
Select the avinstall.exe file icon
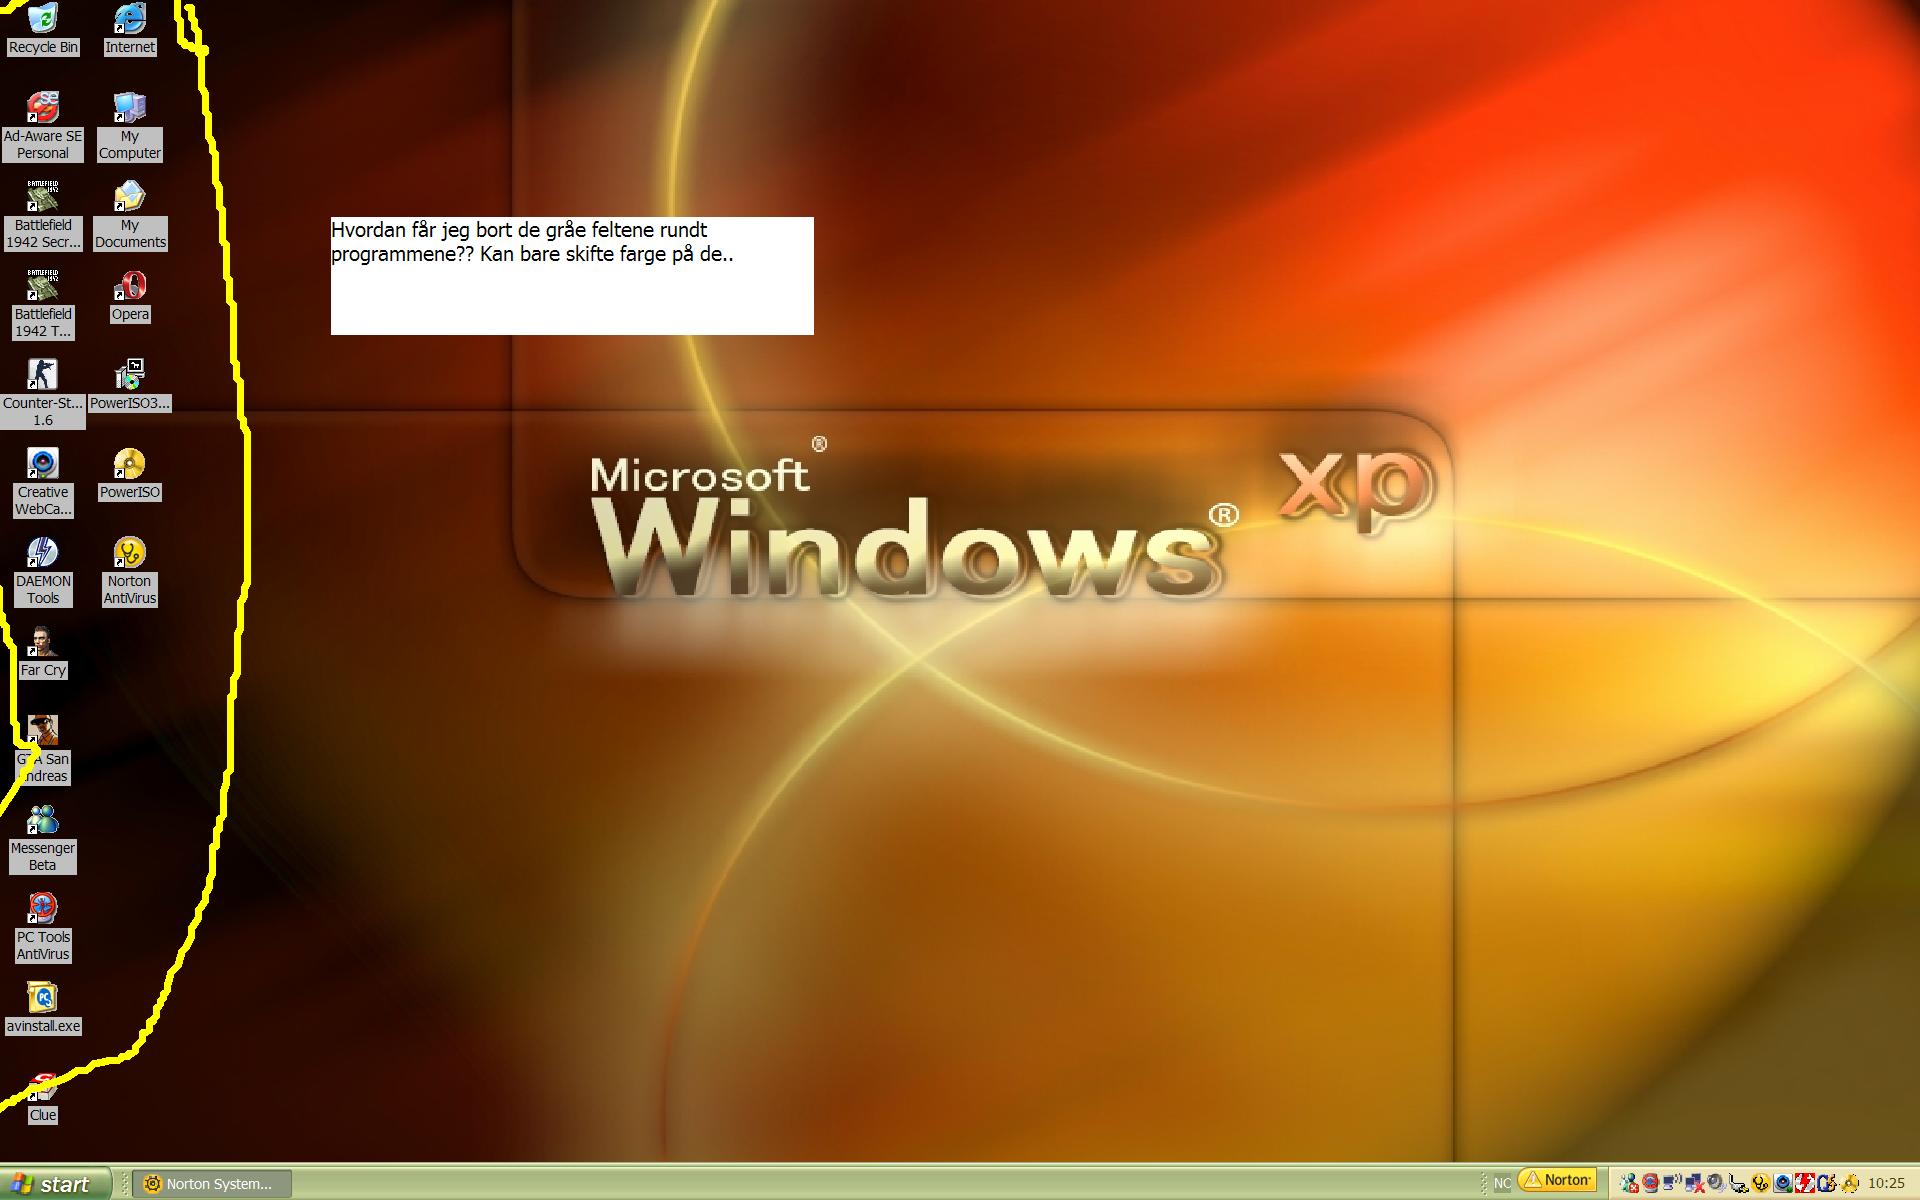click(x=42, y=998)
